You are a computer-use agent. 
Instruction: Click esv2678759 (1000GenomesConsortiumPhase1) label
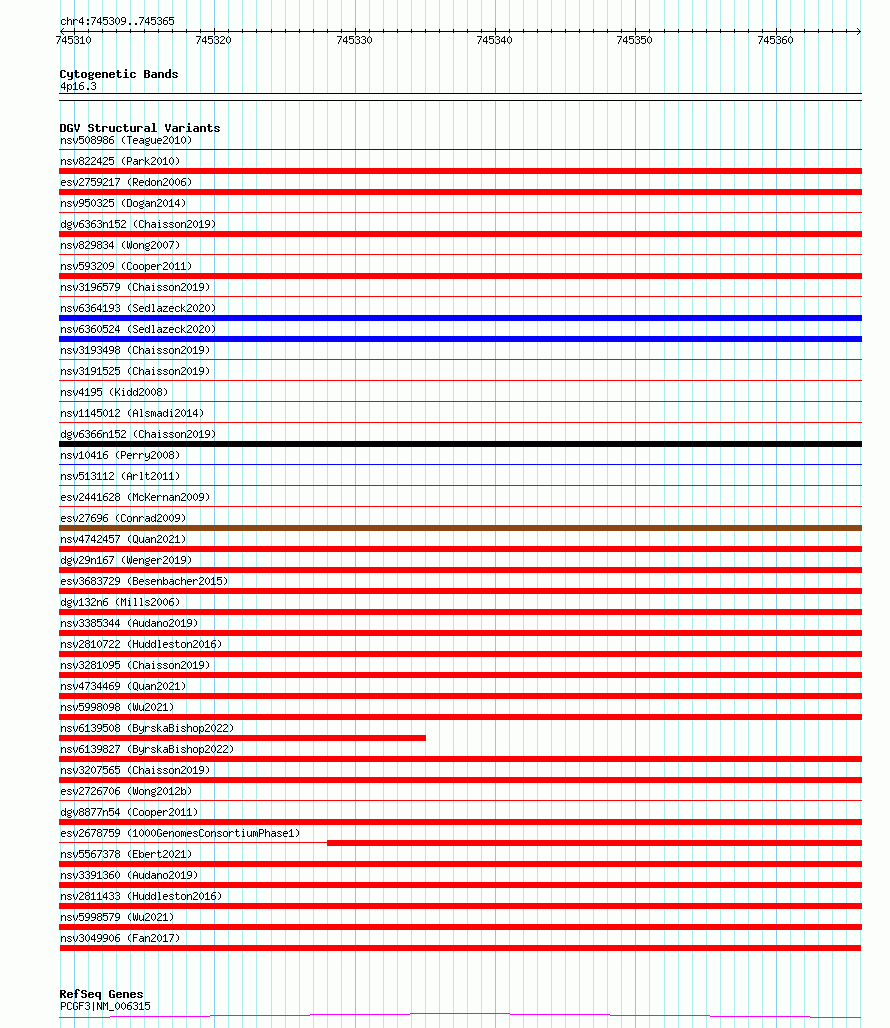coord(180,833)
